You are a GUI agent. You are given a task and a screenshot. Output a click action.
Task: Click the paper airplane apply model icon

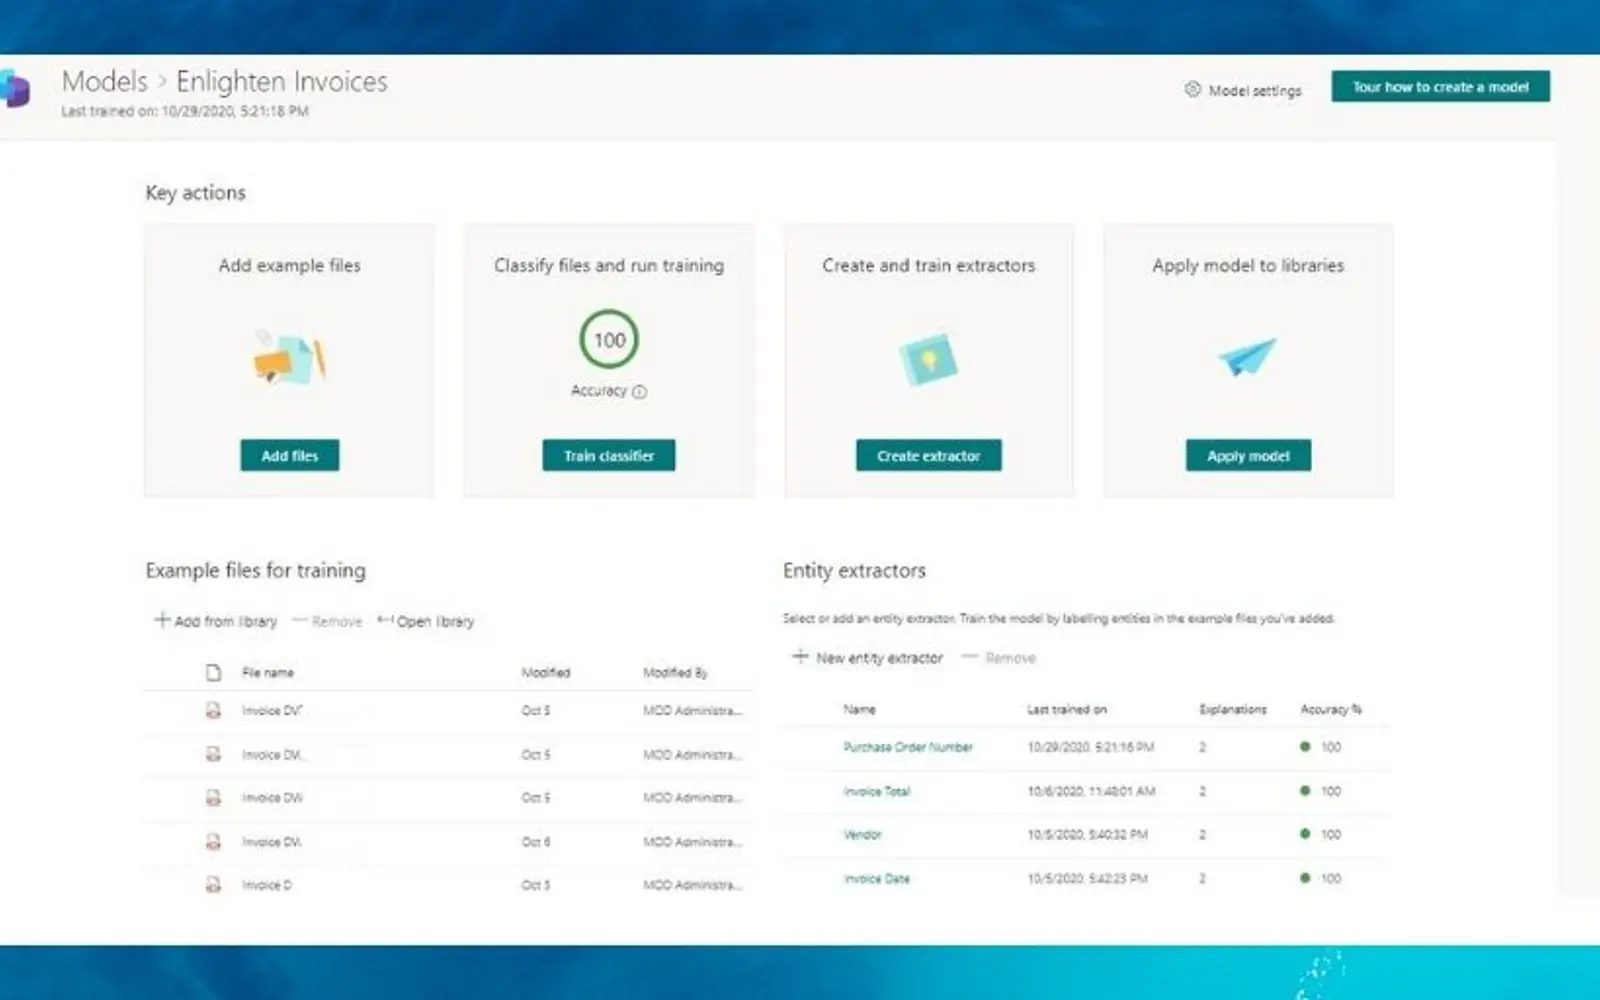coord(1247,356)
